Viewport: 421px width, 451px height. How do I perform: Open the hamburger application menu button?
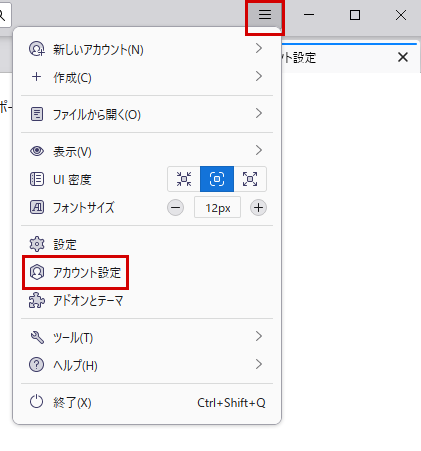pos(265,15)
